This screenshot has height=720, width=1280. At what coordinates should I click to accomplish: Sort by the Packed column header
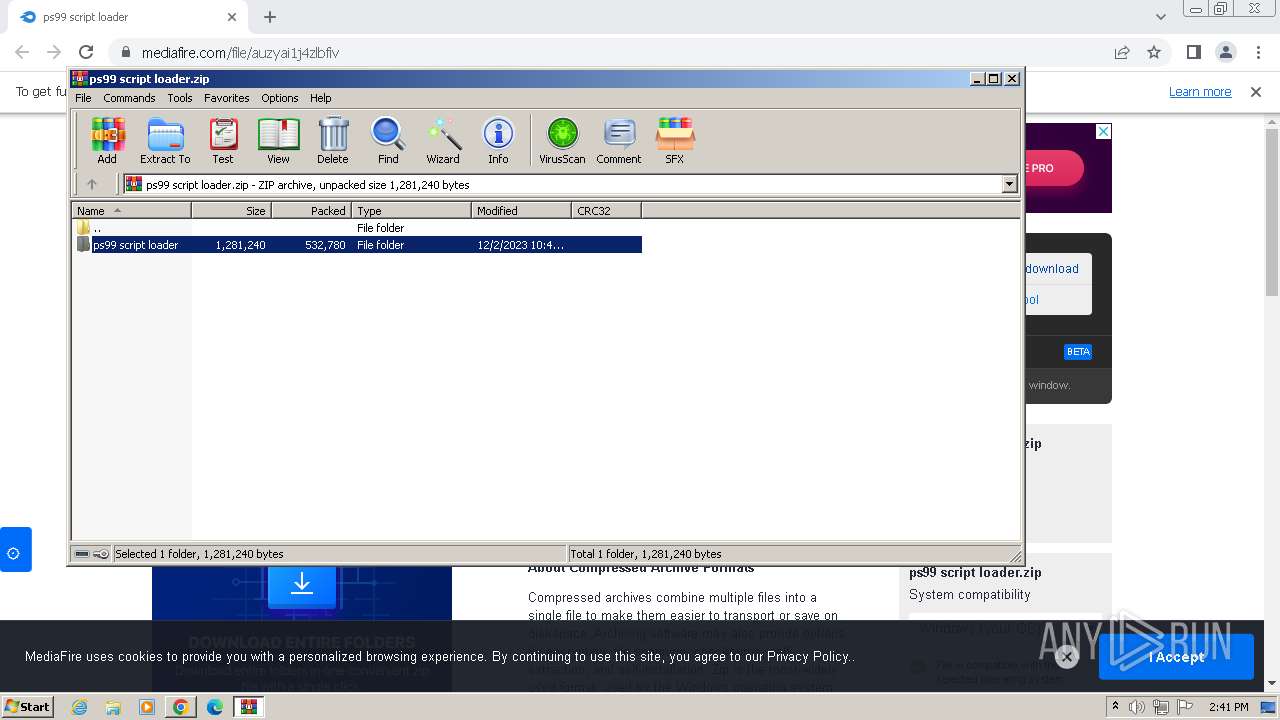(x=311, y=210)
